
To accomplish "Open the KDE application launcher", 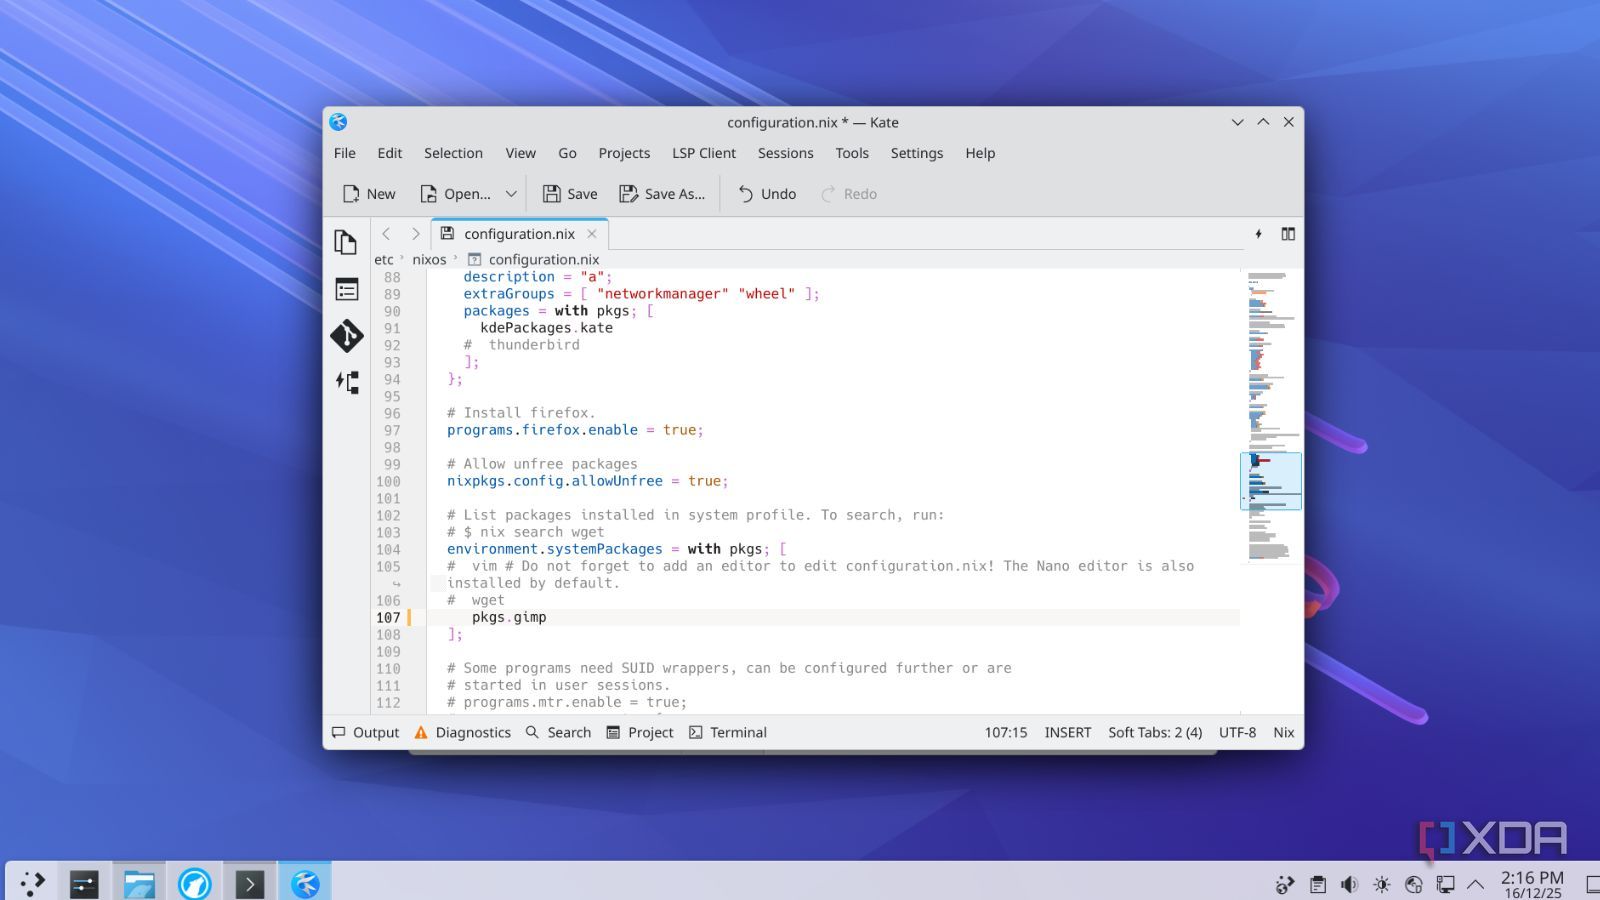I will point(33,883).
